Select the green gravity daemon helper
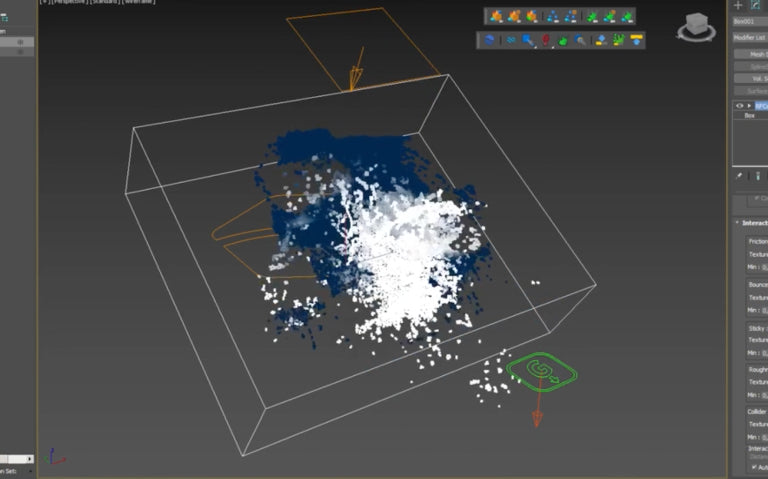Viewport: 768px width, 479px height. click(541, 372)
